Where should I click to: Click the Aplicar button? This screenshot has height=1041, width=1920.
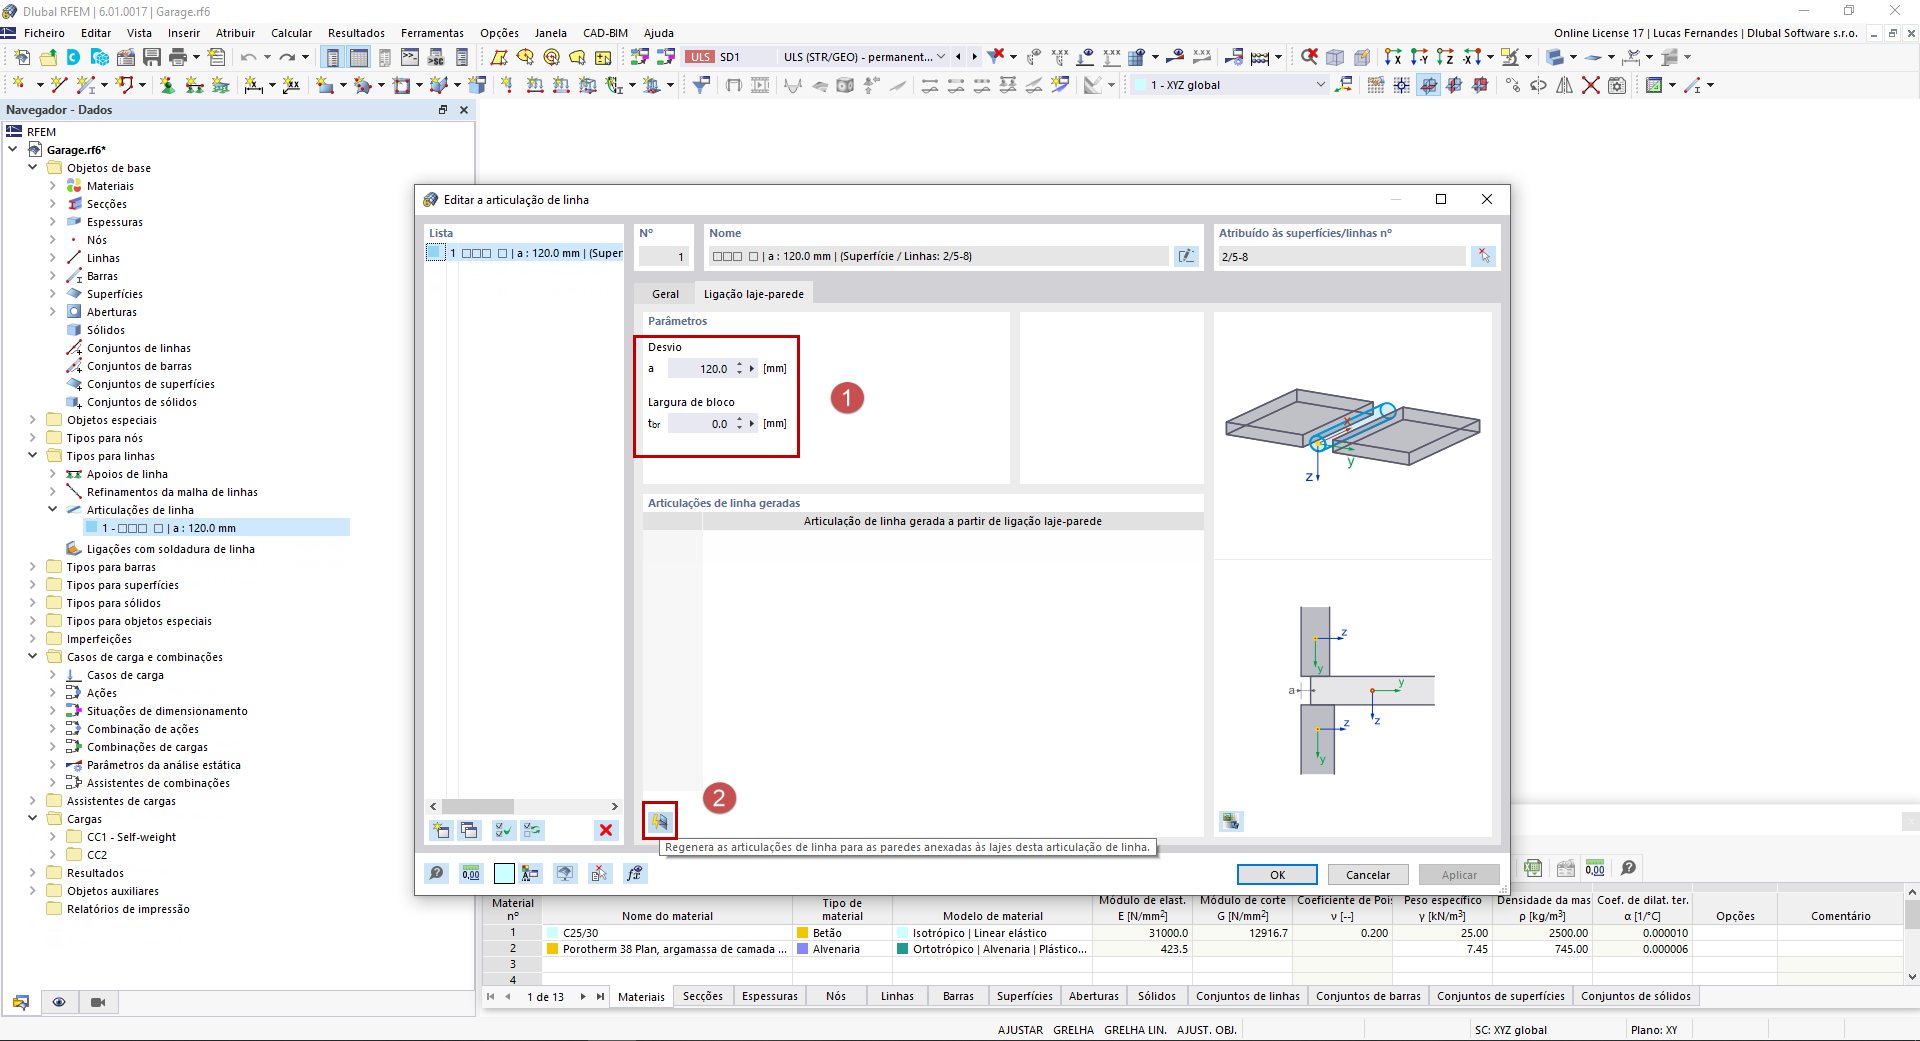(1459, 875)
